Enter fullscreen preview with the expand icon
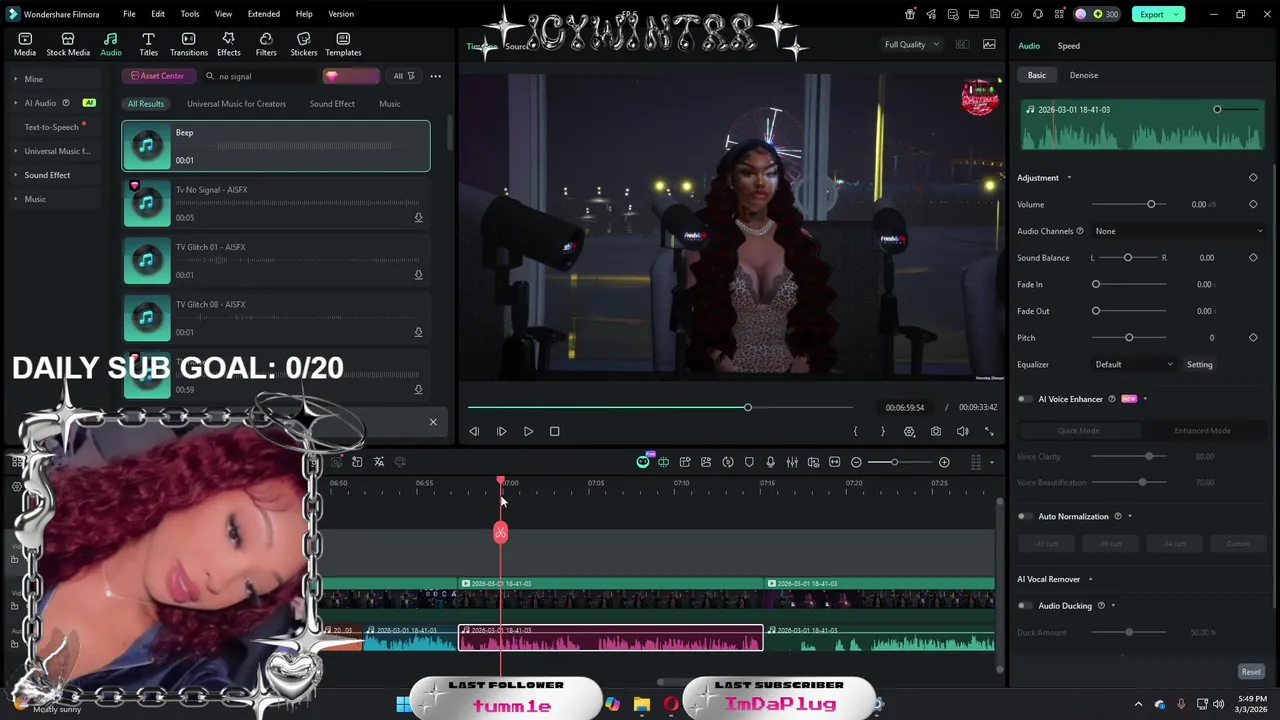The image size is (1280, 720). [989, 431]
